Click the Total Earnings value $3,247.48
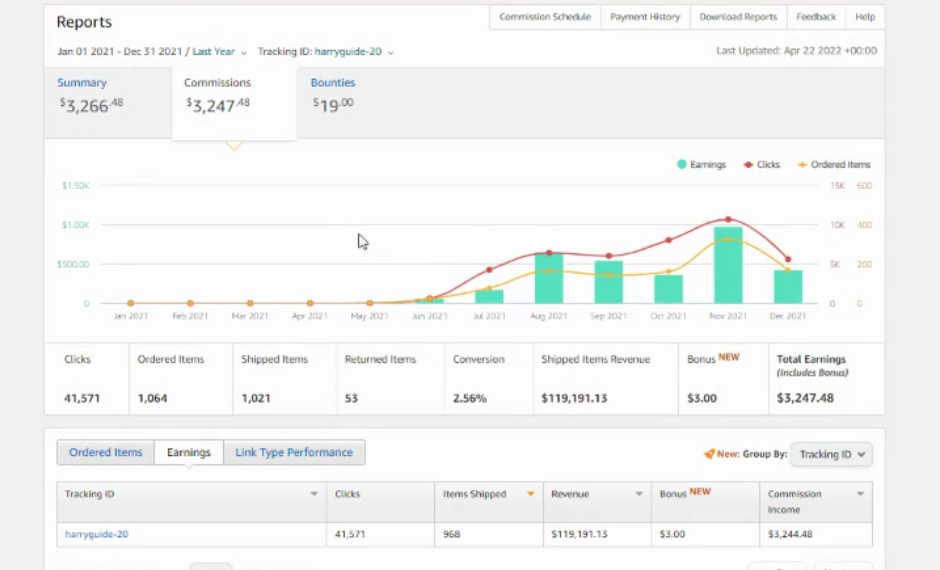The height and width of the screenshot is (570, 940). pos(805,398)
